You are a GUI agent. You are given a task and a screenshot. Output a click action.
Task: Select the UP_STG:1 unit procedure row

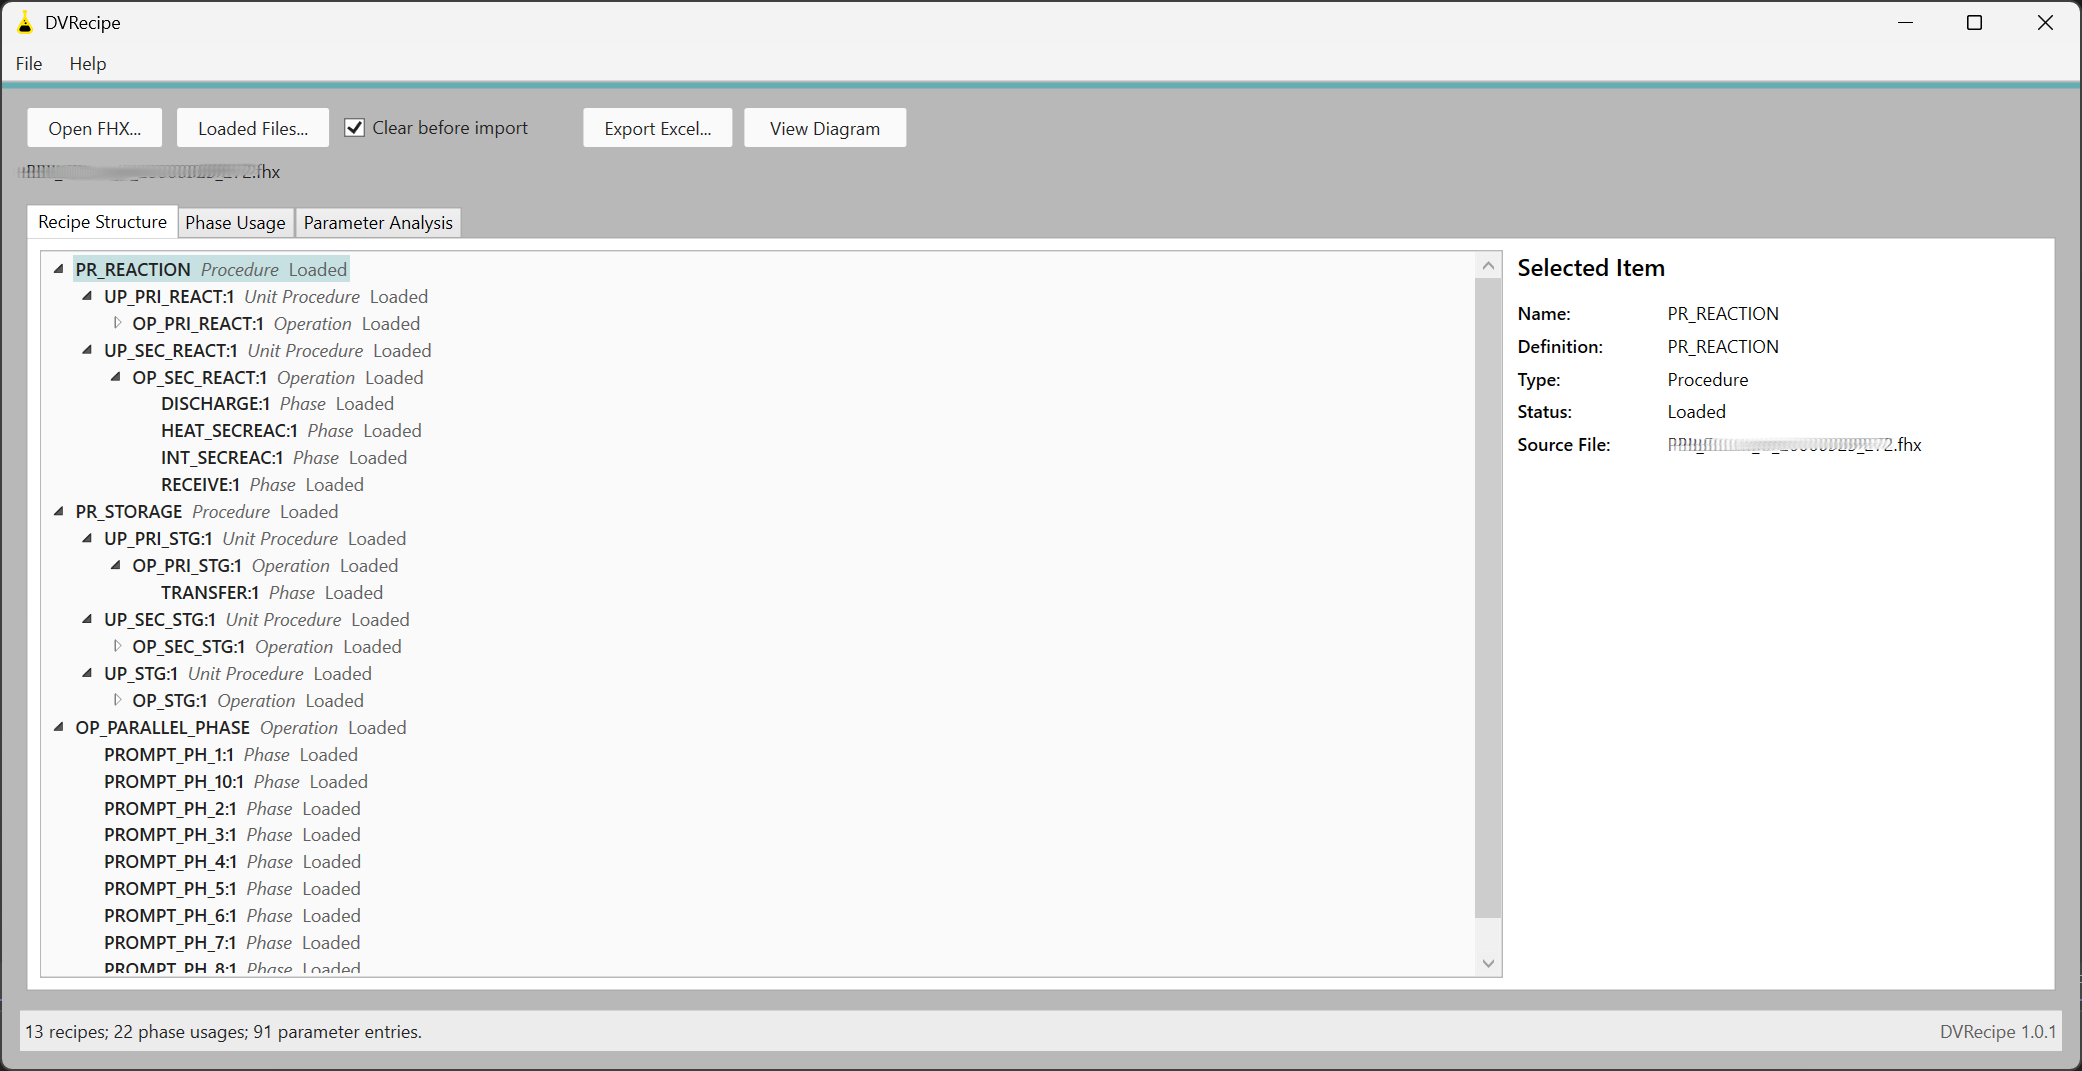pos(238,674)
